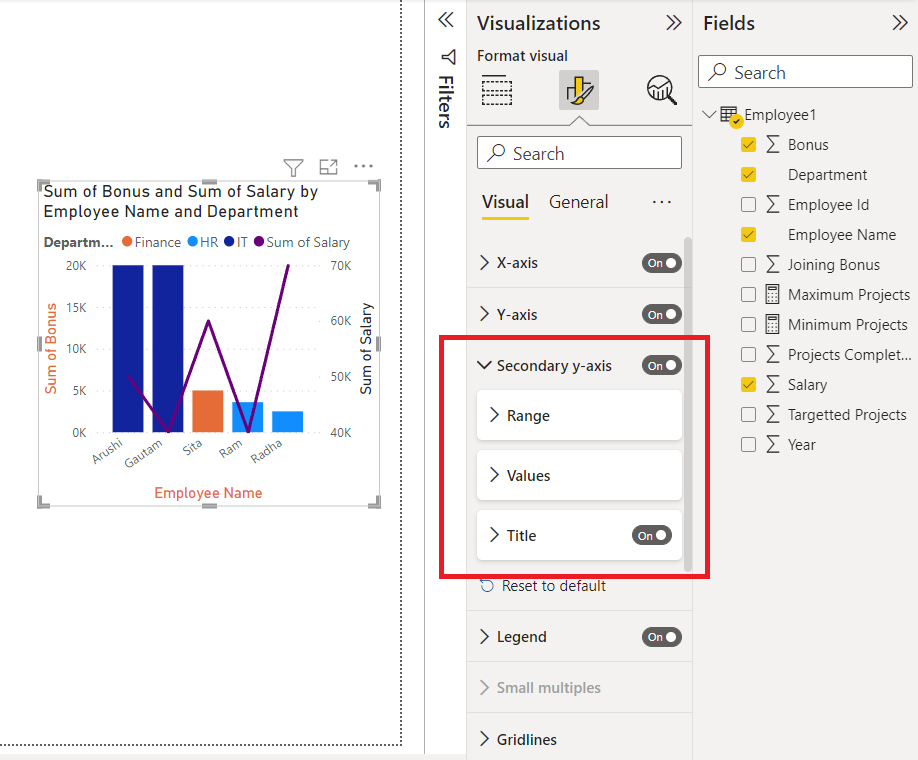Click the orange Sita bar in chart
The width and height of the screenshot is (918, 760).
pyautogui.click(x=208, y=411)
